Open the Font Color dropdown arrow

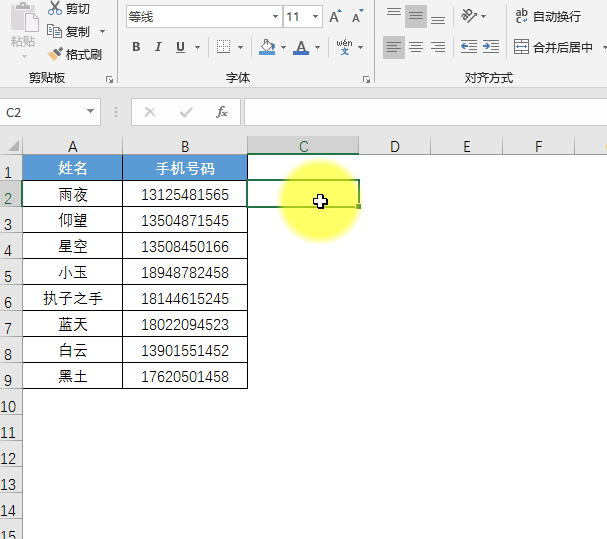(317, 47)
